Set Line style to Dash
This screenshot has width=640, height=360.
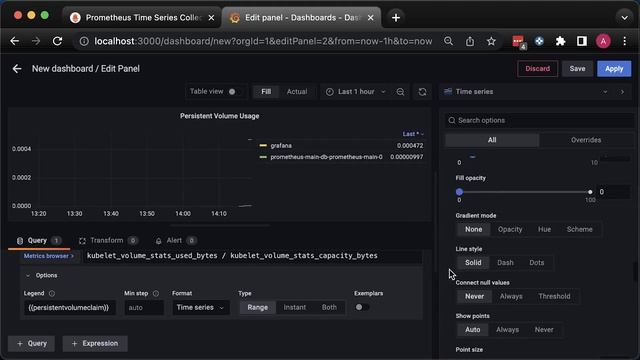tap(505, 263)
